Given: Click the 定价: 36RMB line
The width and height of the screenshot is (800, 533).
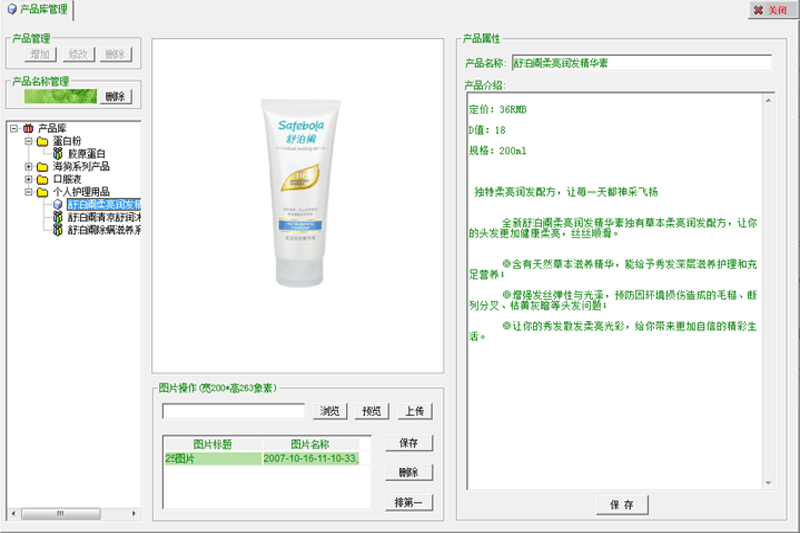Looking at the screenshot, I should (497, 110).
